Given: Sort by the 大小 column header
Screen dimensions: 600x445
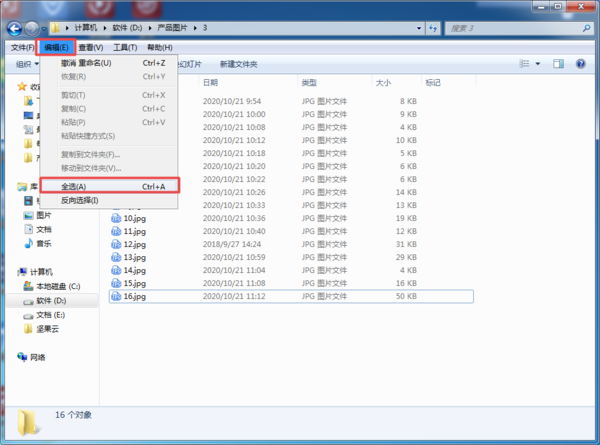Looking at the screenshot, I should (x=384, y=82).
